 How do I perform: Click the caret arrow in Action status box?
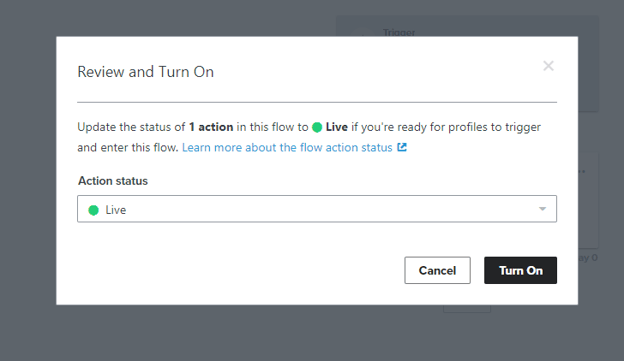coord(542,209)
